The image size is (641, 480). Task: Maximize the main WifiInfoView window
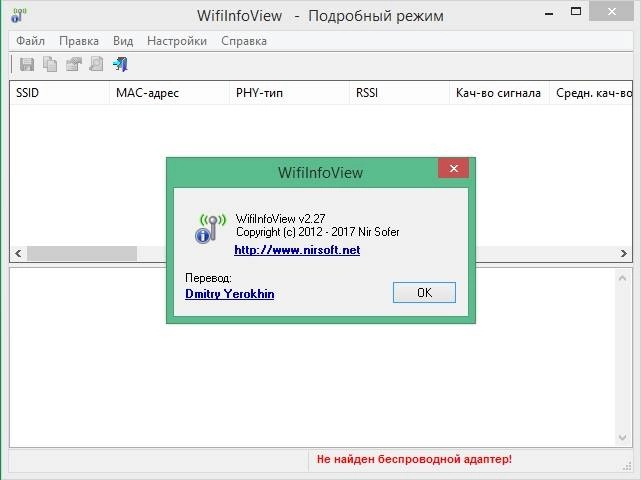(x=576, y=12)
